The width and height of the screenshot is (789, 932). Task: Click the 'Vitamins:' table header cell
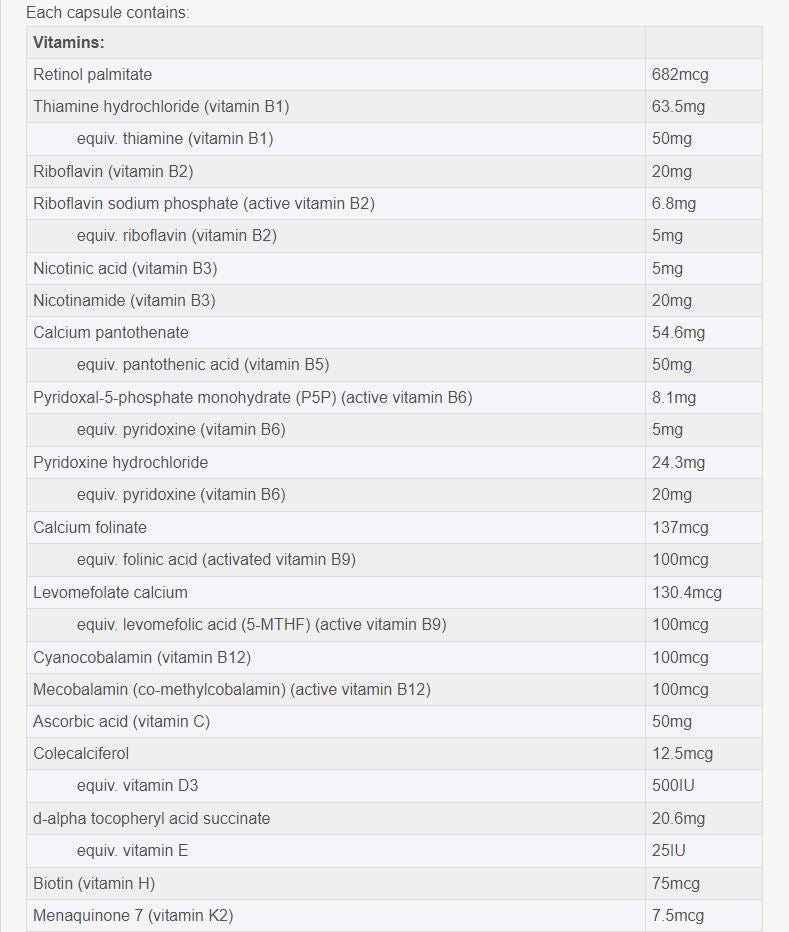(x=69, y=42)
